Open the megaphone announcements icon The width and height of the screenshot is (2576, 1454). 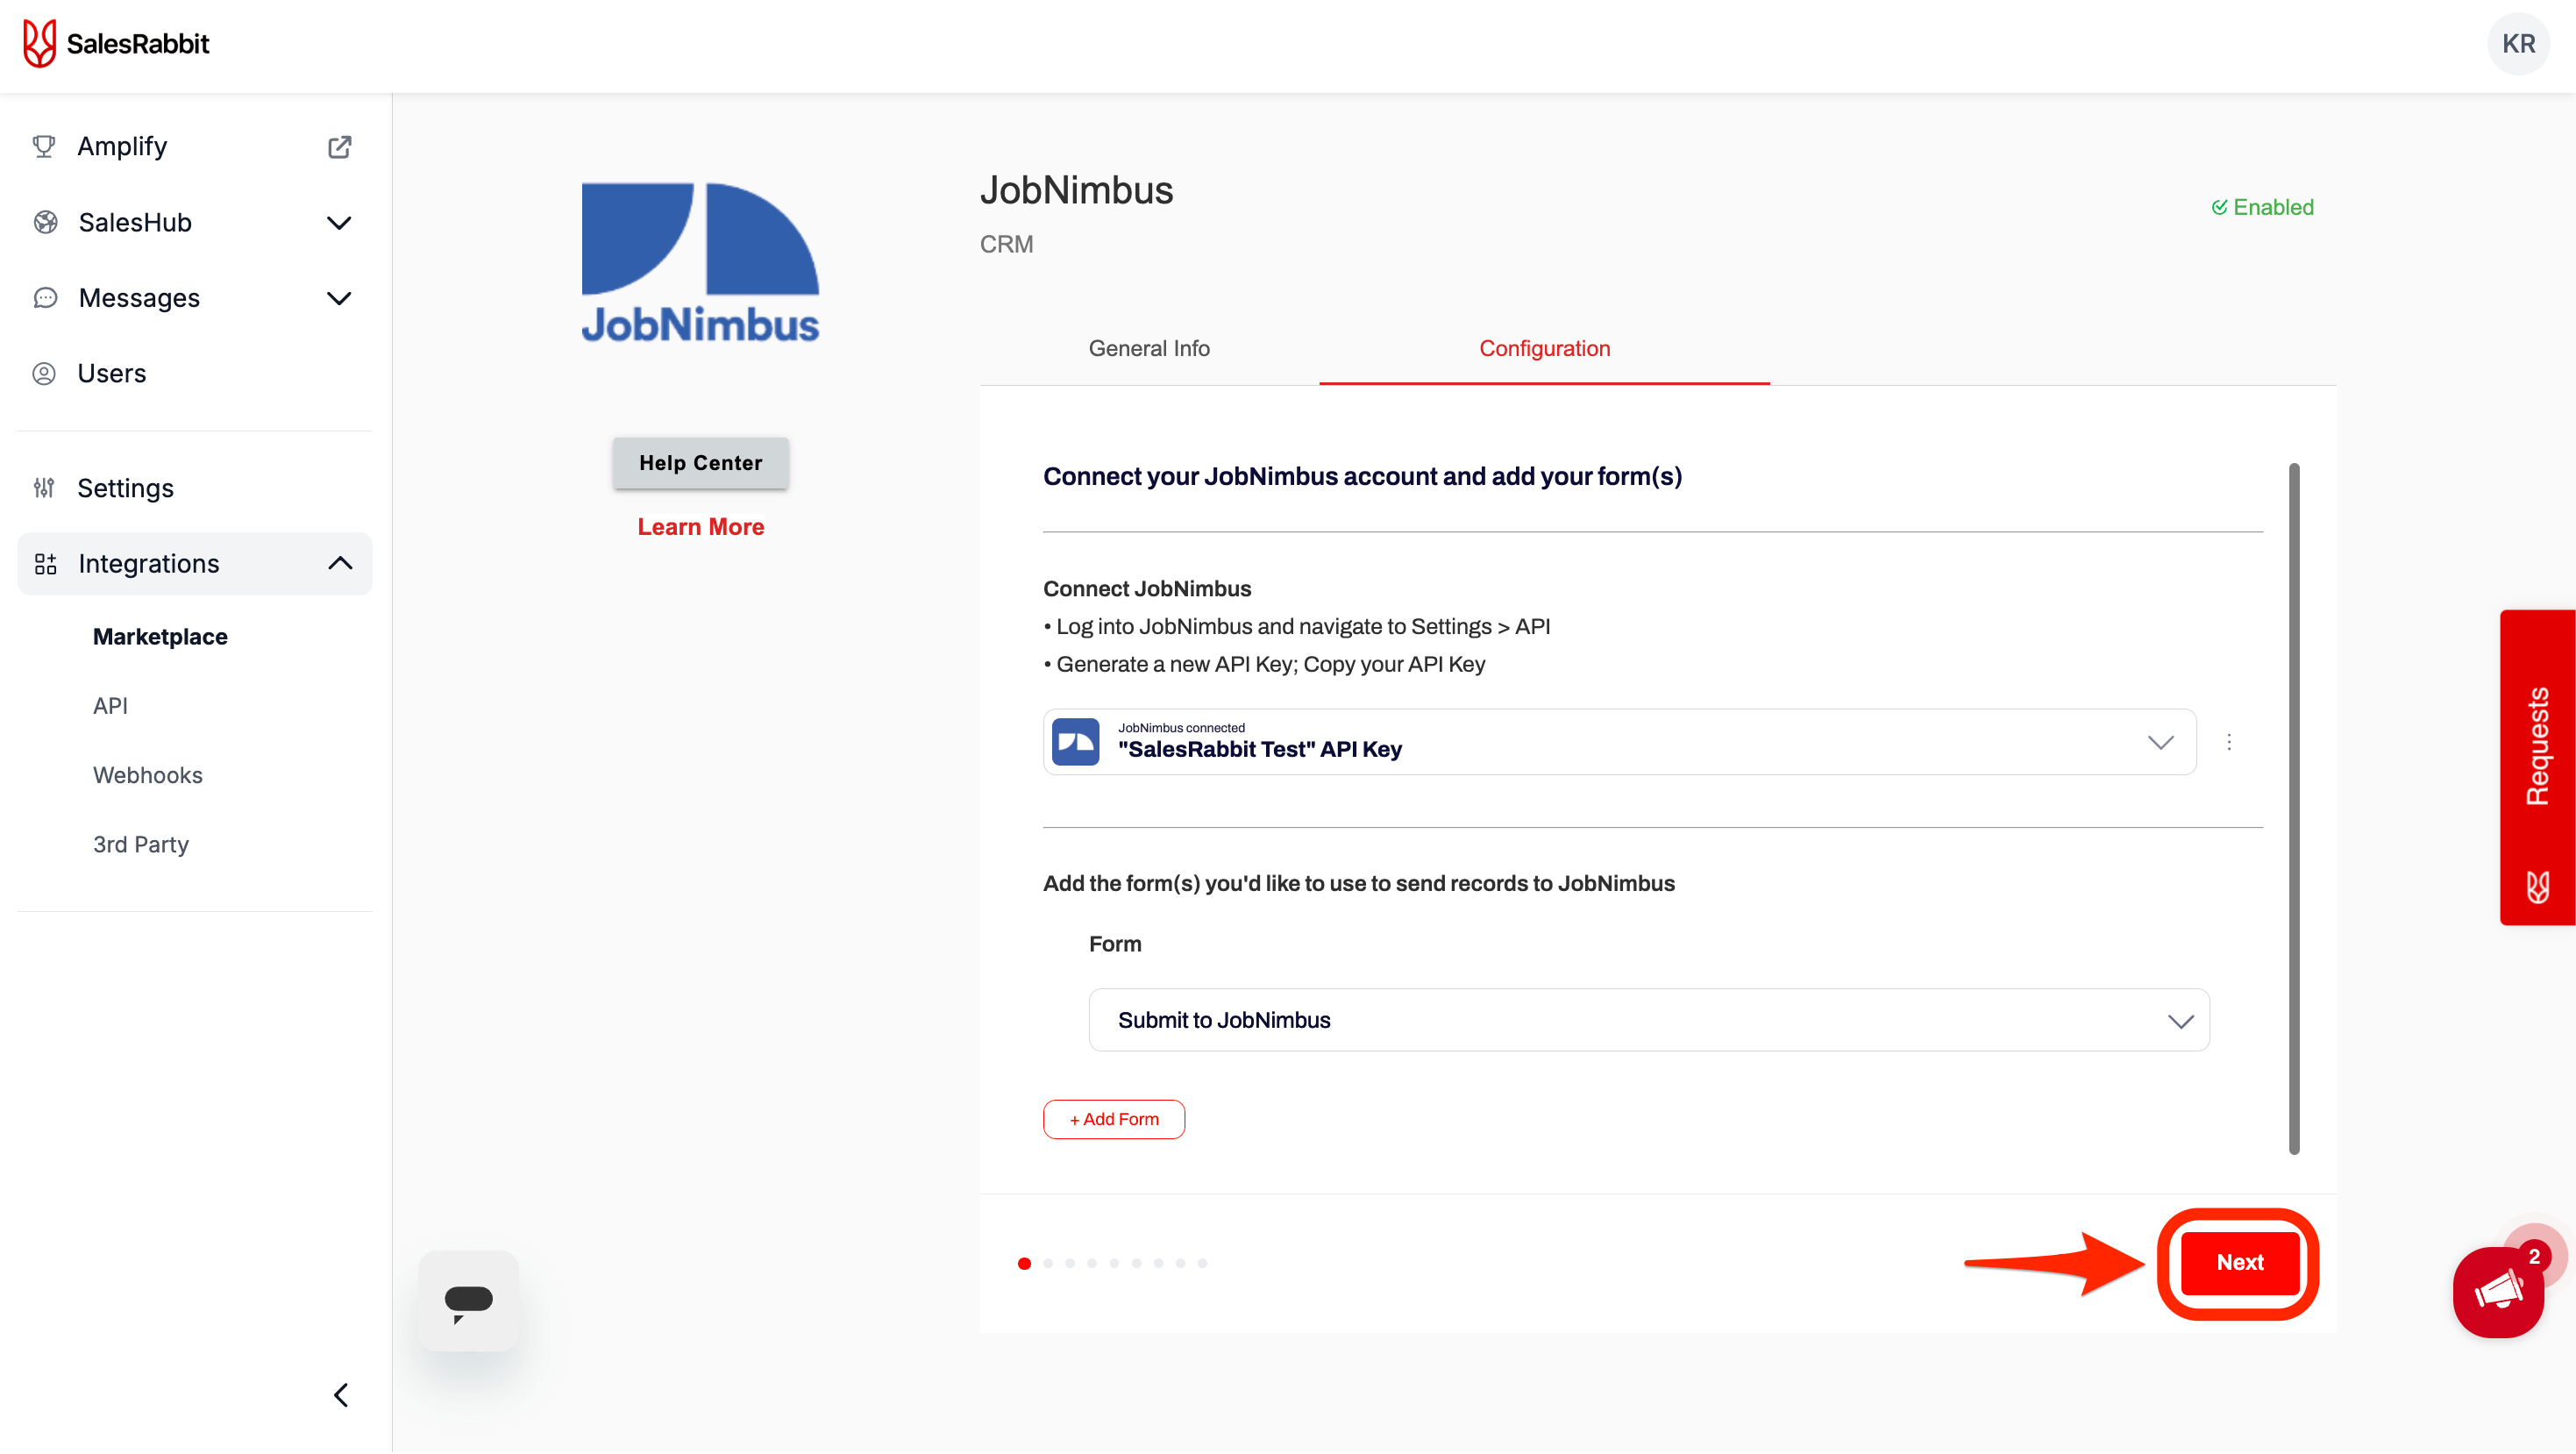(2497, 1292)
